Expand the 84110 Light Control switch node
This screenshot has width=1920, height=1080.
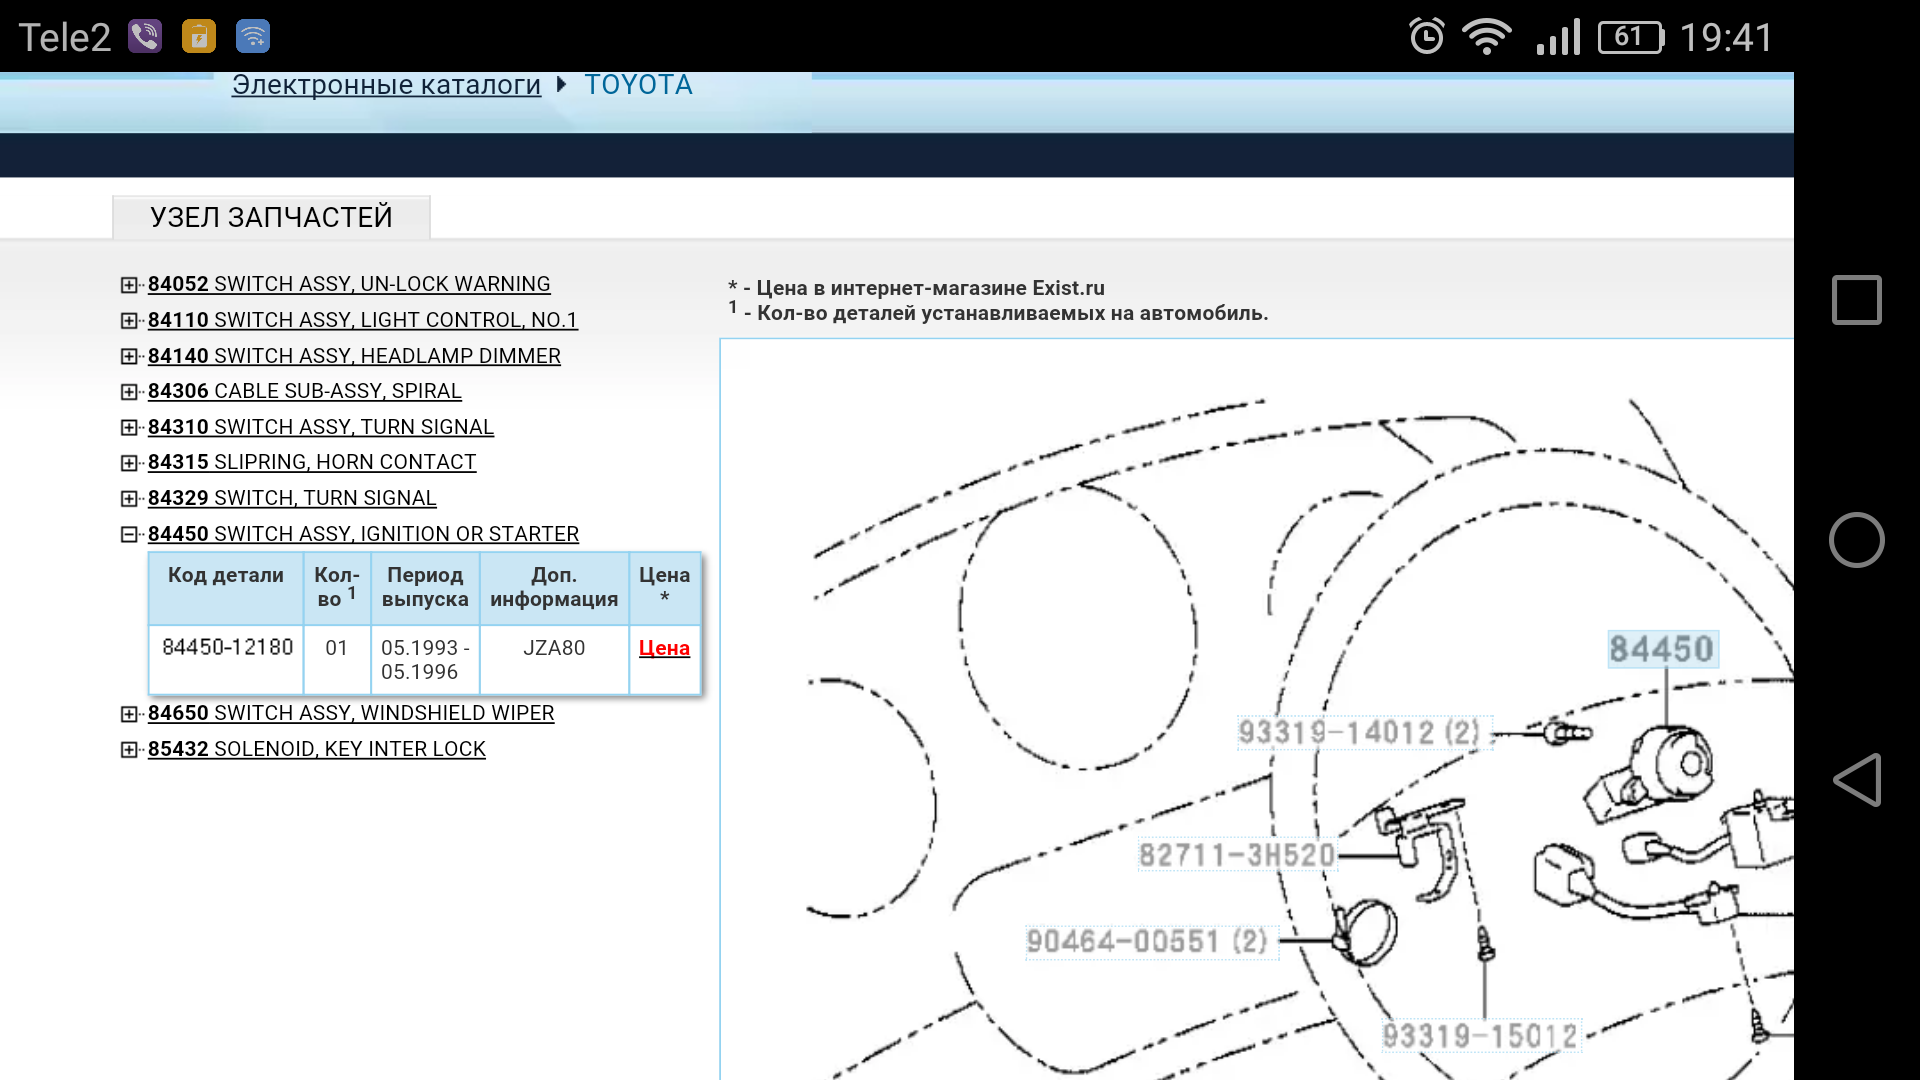(129, 321)
